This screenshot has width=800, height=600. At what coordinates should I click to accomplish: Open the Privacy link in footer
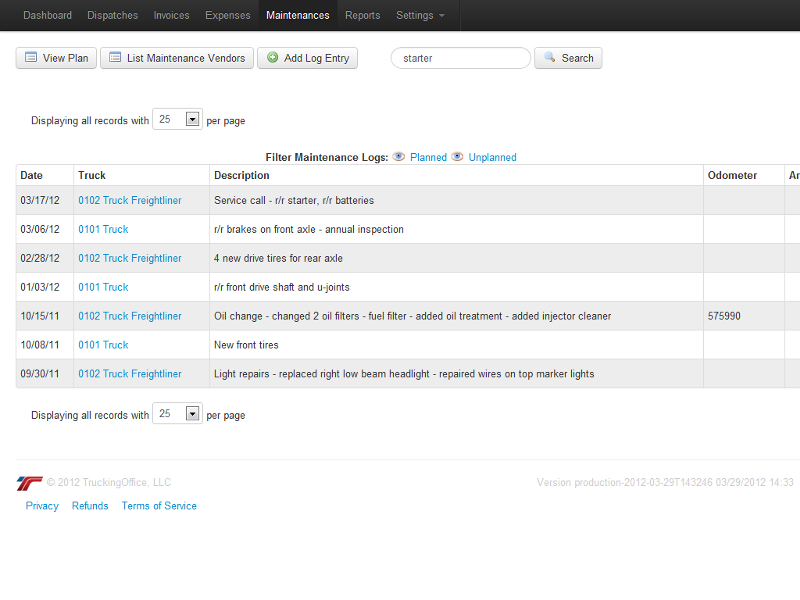coord(42,506)
